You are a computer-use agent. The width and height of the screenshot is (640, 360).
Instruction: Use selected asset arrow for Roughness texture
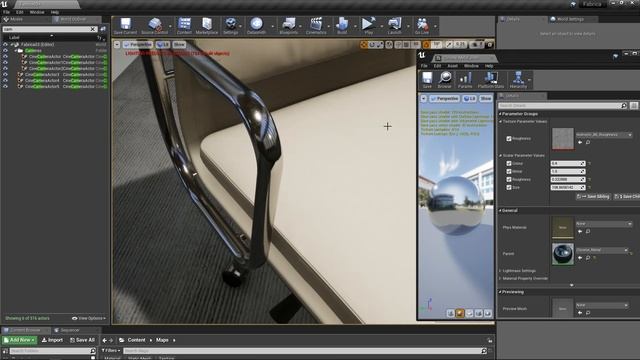580,142
